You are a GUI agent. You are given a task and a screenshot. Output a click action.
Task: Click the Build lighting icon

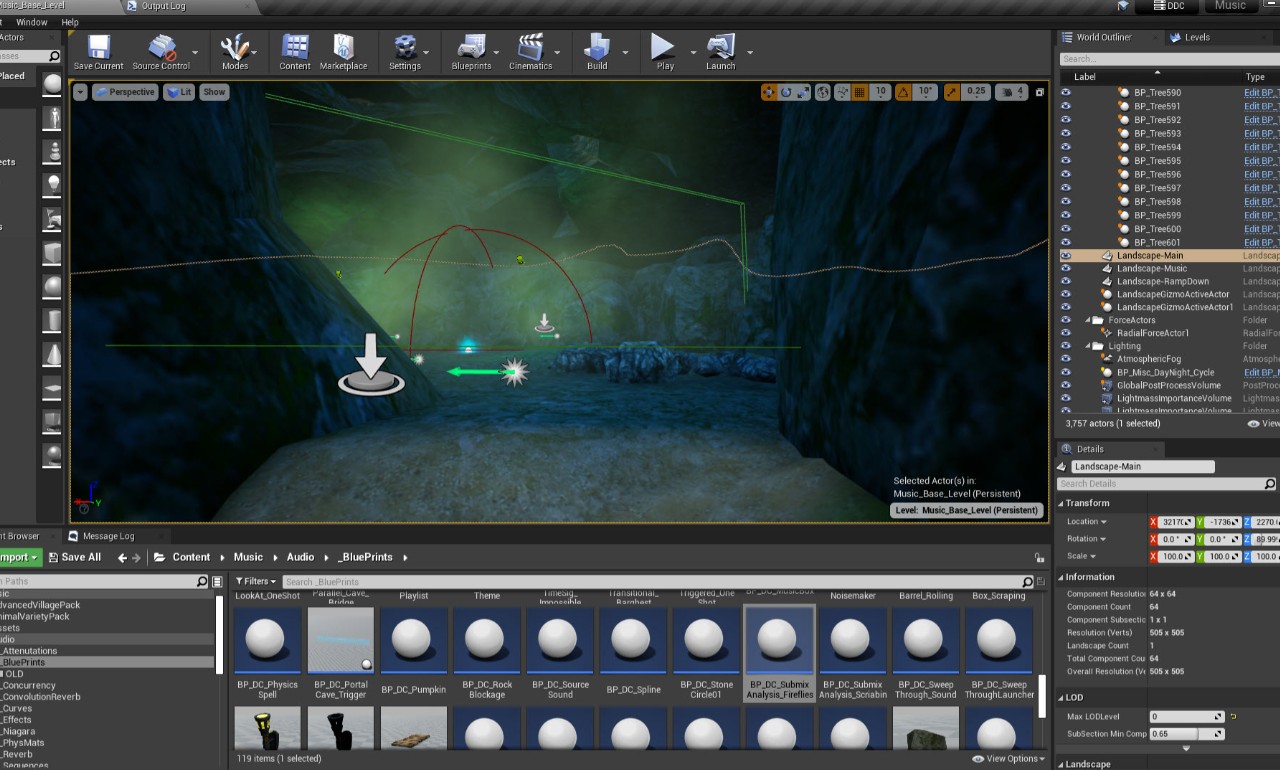click(x=597, y=52)
